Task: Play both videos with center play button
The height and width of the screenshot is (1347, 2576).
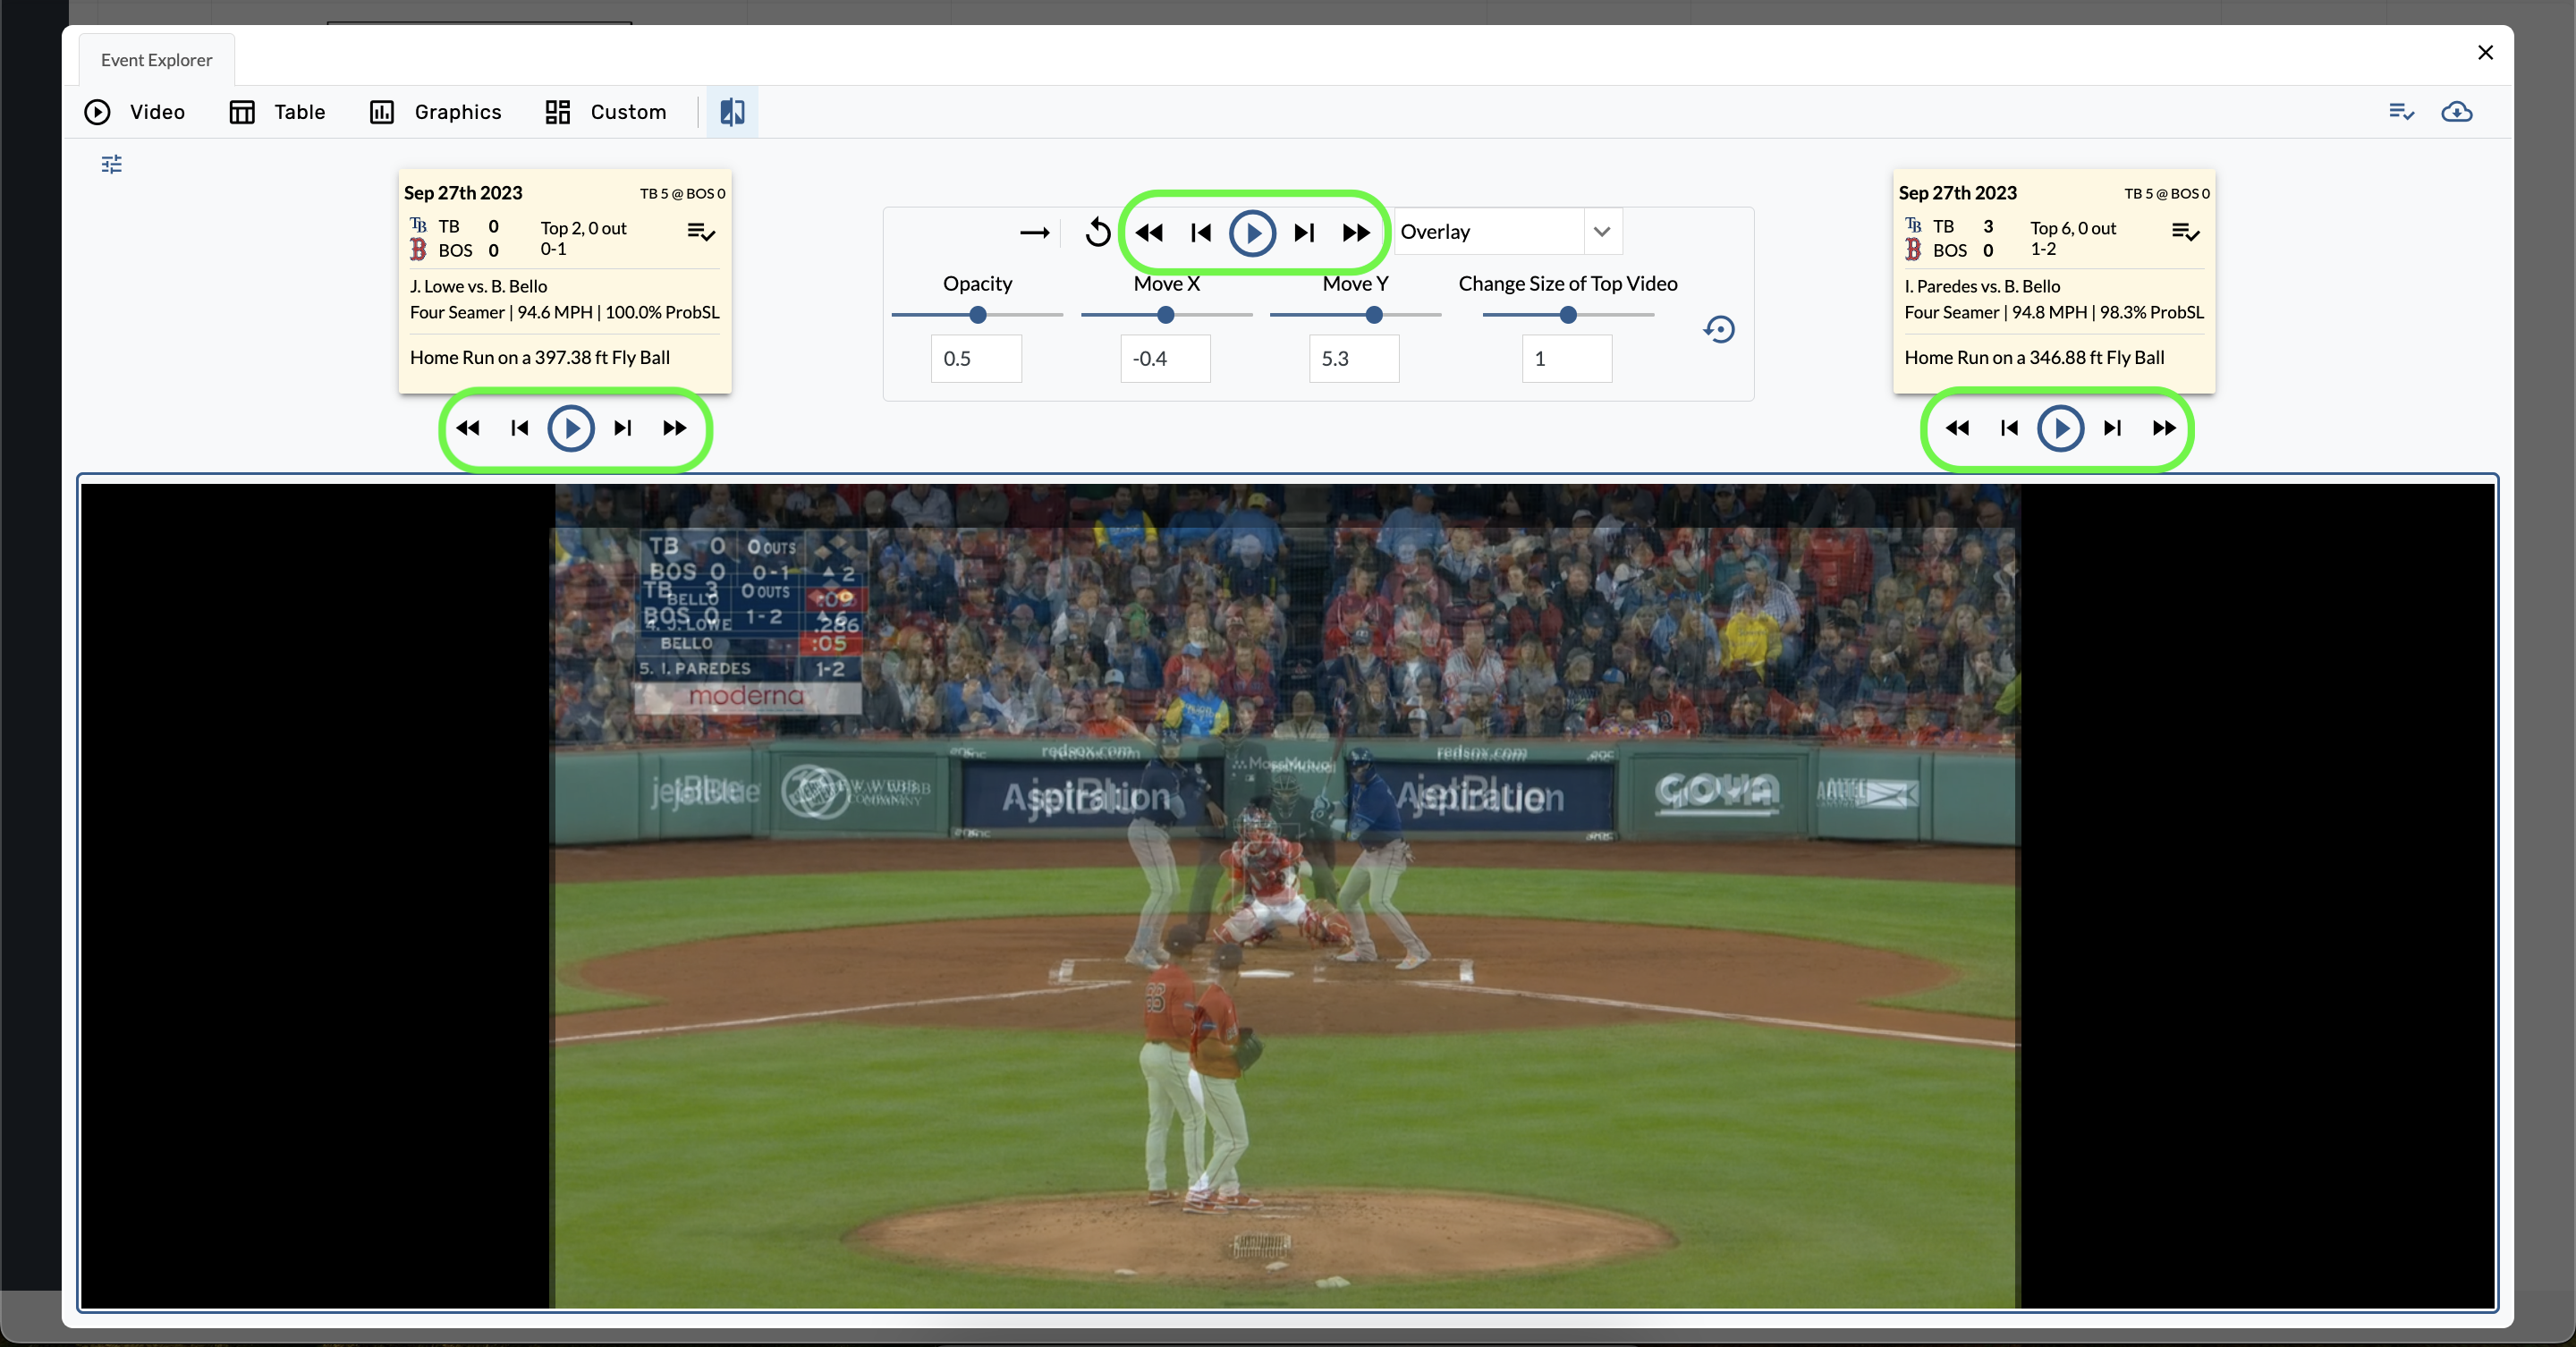Action: (x=1252, y=232)
